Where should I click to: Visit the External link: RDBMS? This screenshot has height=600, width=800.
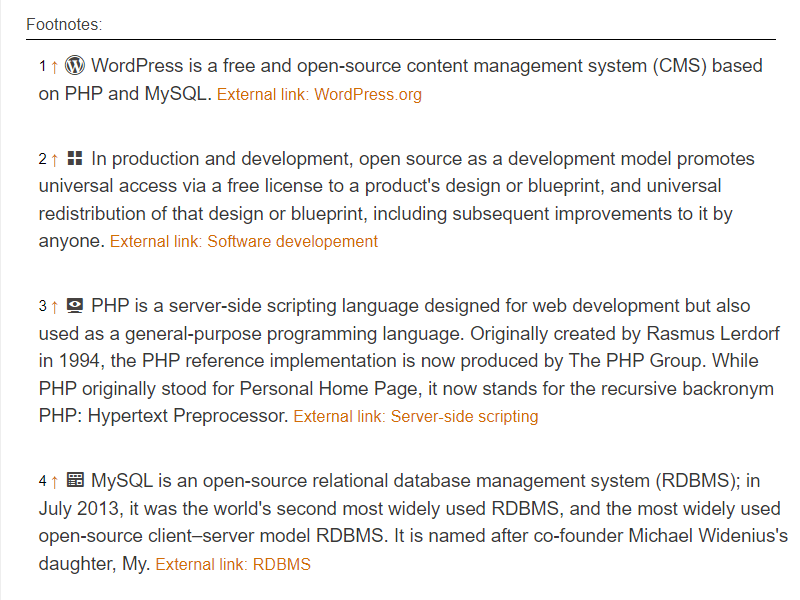(x=233, y=564)
